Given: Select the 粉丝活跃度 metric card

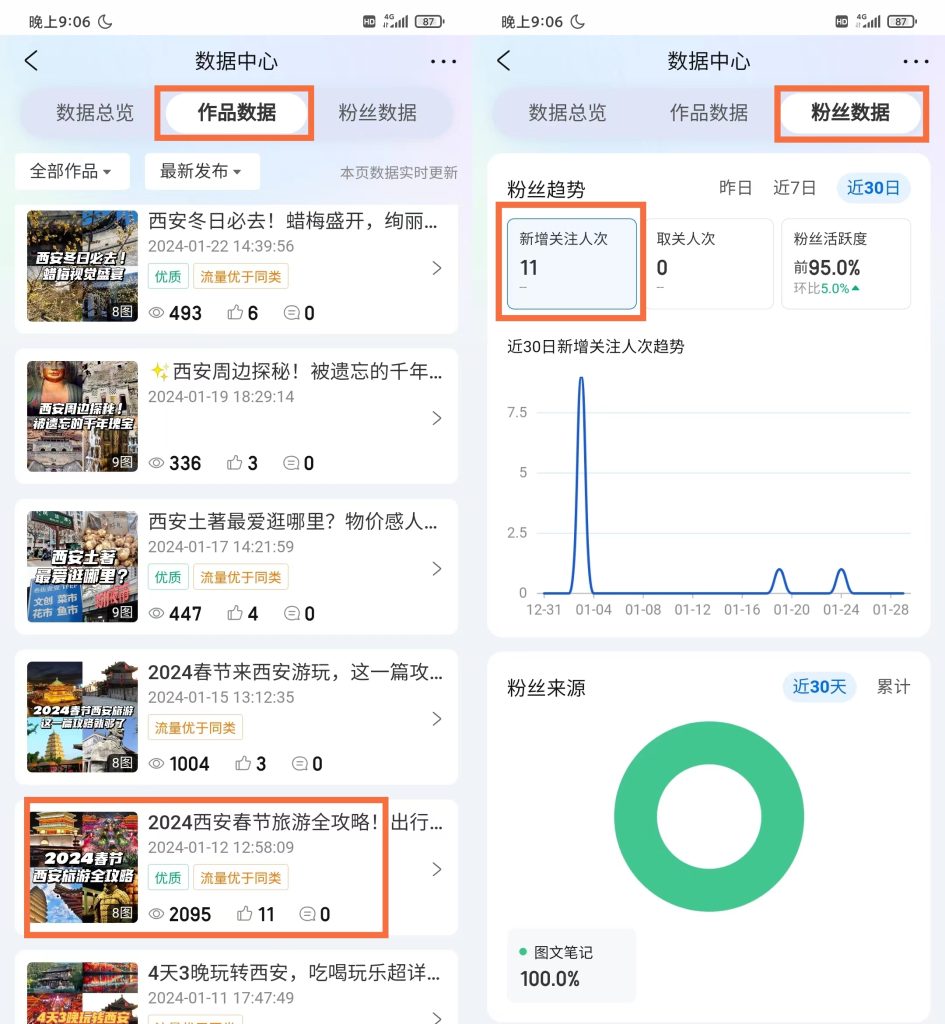Looking at the screenshot, I should pyautogui.click(x=846, y=264).
